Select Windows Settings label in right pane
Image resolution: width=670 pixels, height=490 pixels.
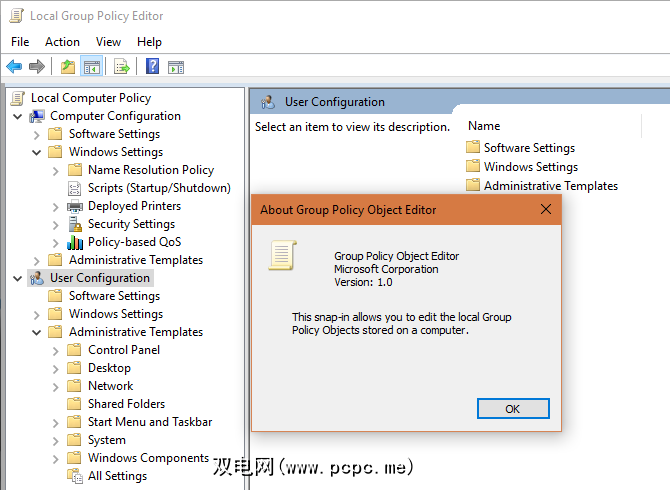point(531,166)
